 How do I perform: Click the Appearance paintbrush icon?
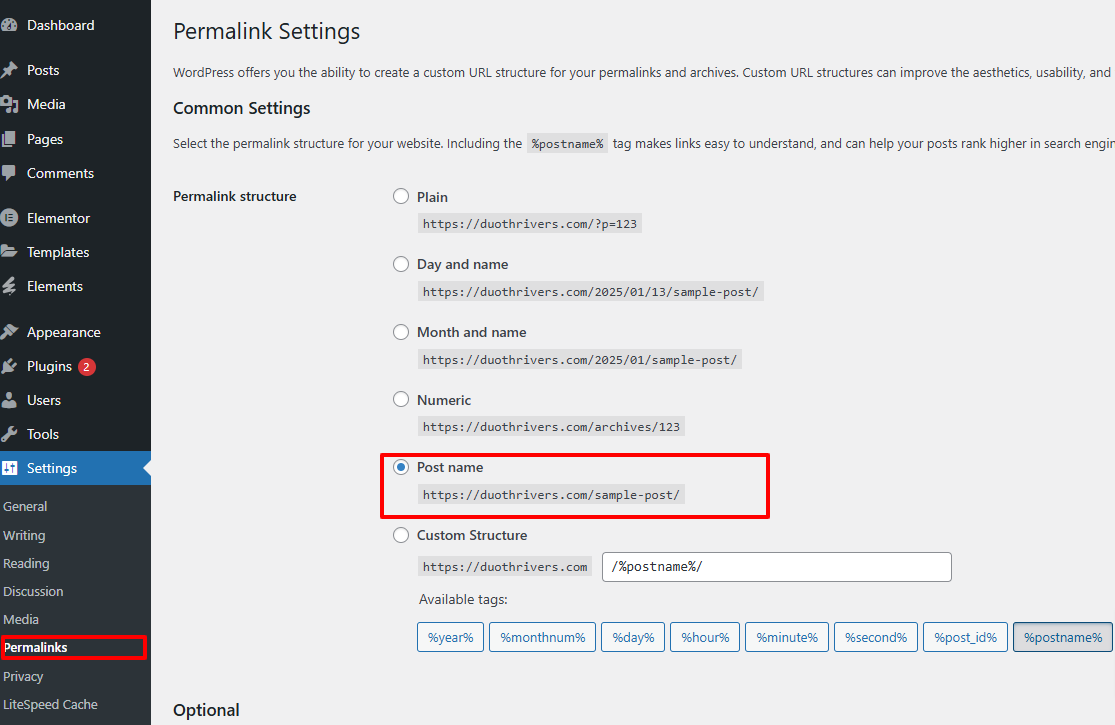[9, 332]
